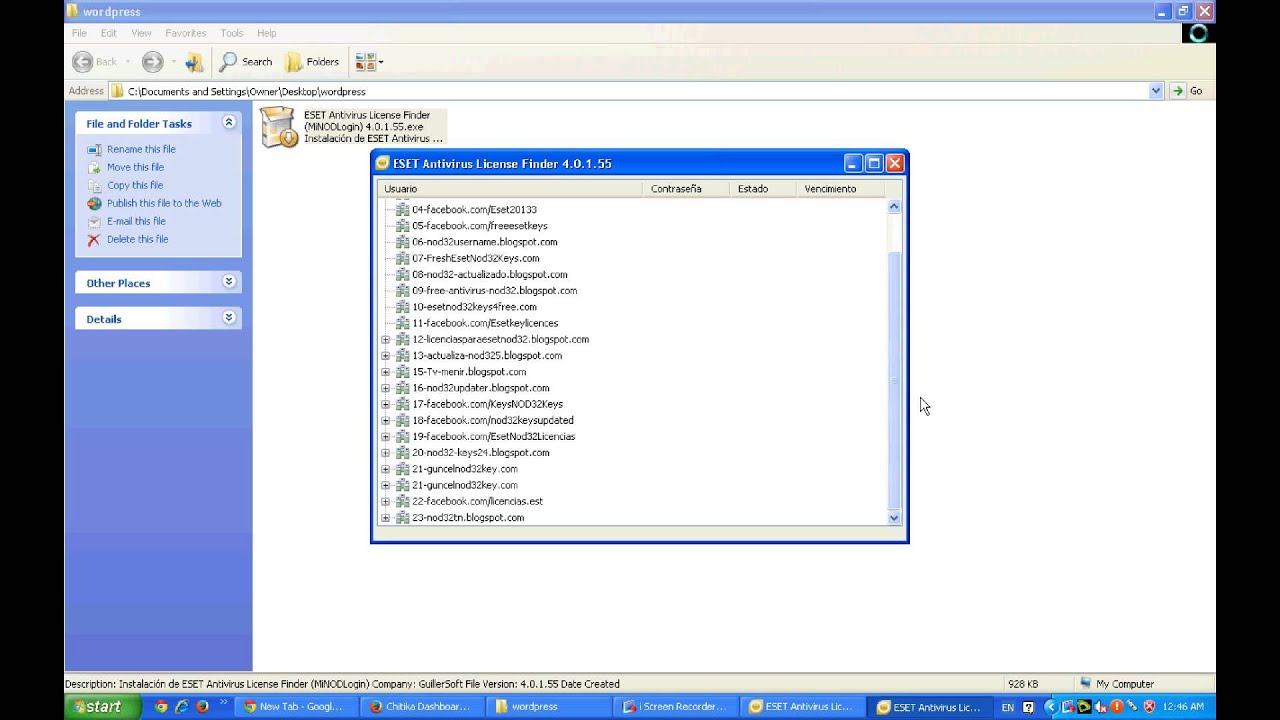
Task: Expand the 23-nod32tn.blogspot.com node
Action: 386,518
